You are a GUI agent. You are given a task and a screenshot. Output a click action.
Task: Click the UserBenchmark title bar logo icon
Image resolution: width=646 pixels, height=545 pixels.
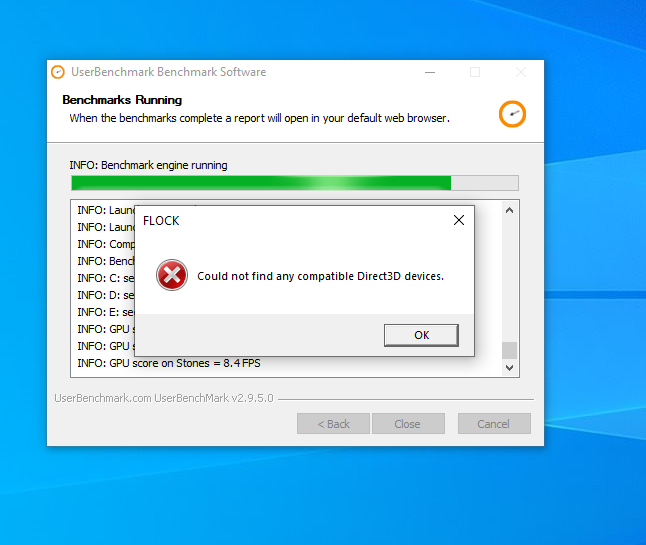58,72
